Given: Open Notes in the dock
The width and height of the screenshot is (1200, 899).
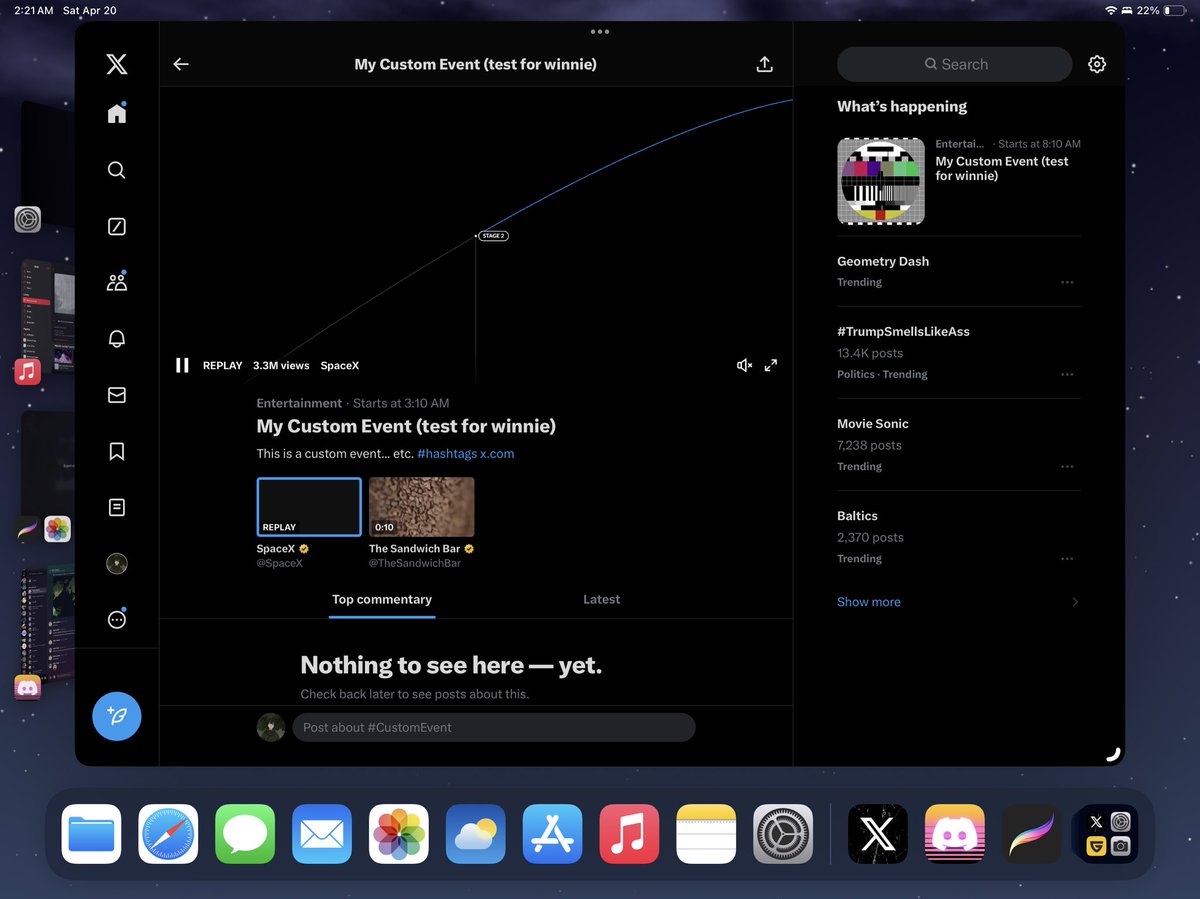Looking at the screenshot, I should coord(706,834).
